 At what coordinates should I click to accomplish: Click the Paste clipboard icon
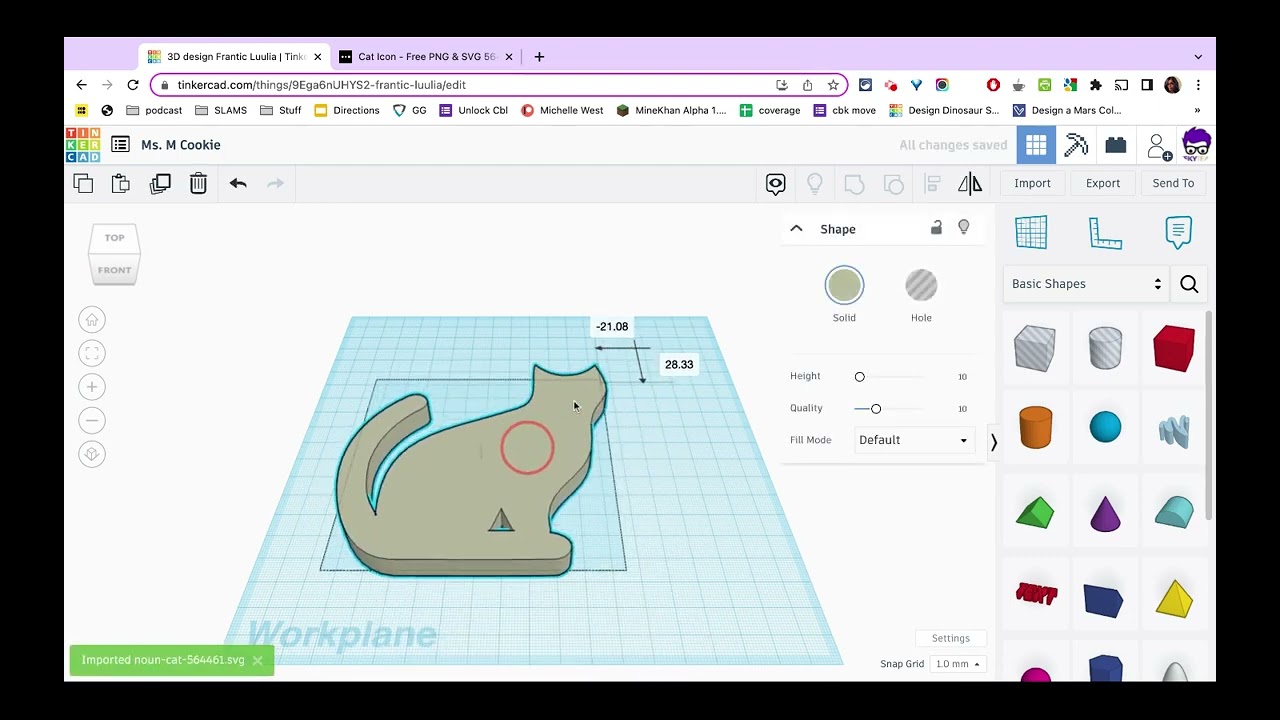(x=121, y=183)
